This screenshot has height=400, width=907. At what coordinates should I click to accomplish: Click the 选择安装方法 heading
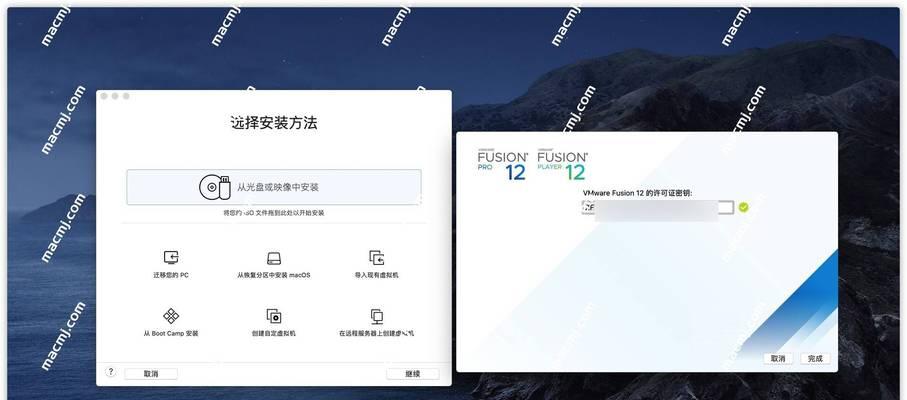(x=274, y=123)
